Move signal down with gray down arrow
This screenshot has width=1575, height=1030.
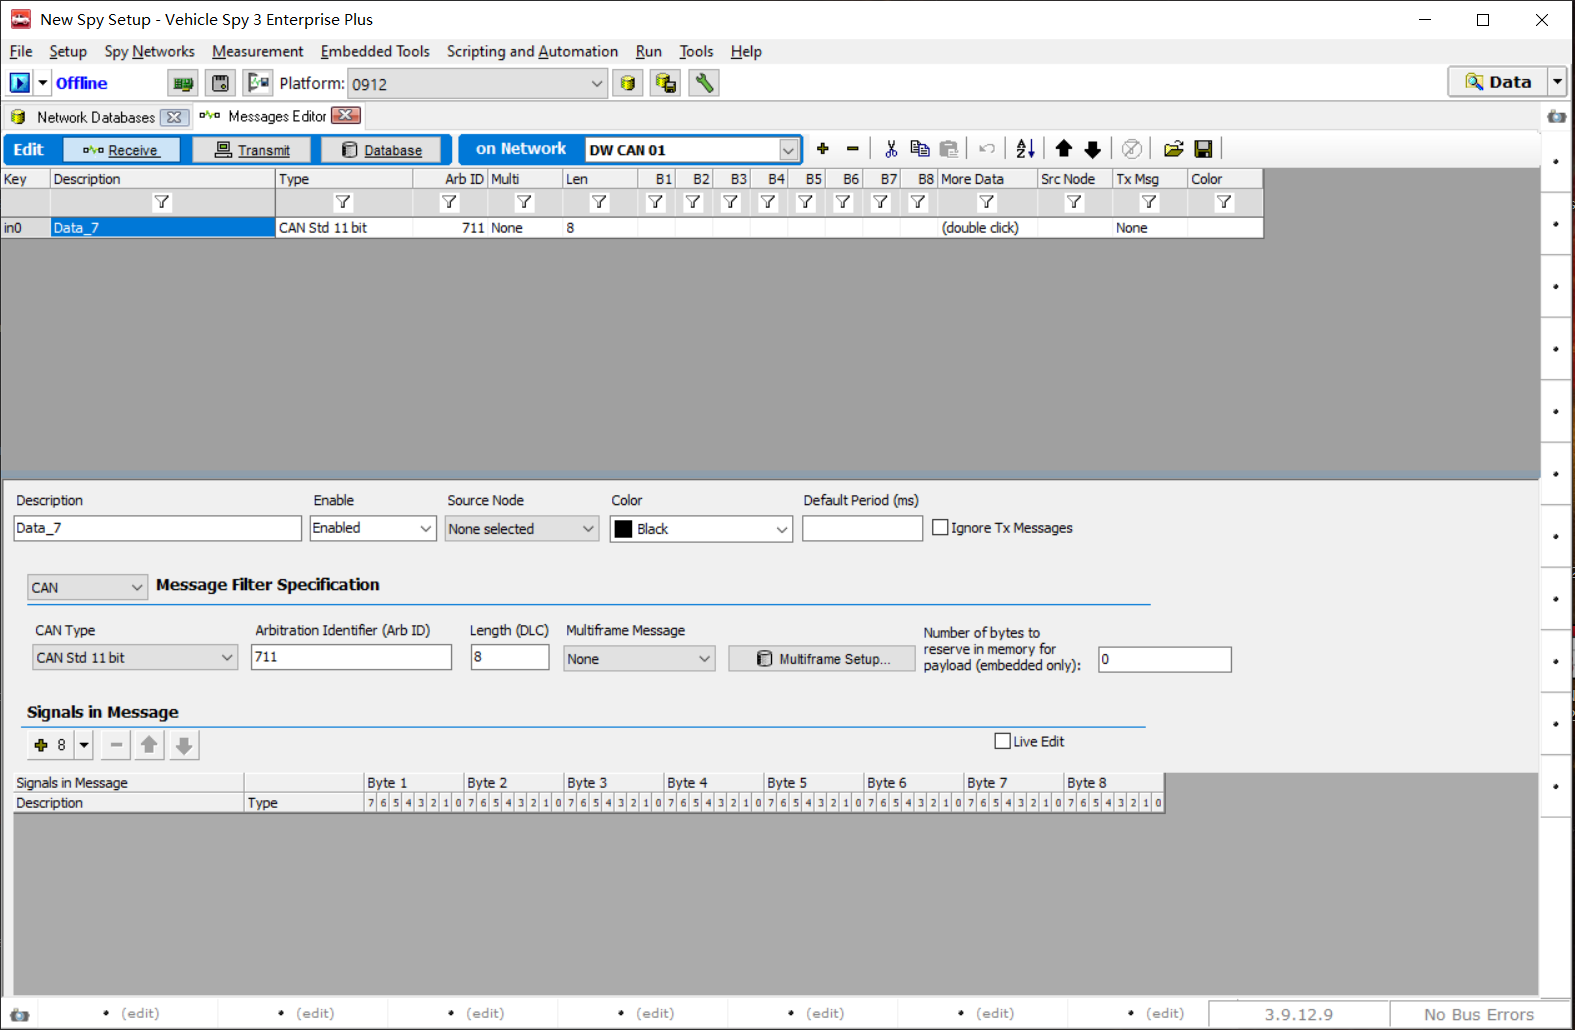[x=184, y=745]
